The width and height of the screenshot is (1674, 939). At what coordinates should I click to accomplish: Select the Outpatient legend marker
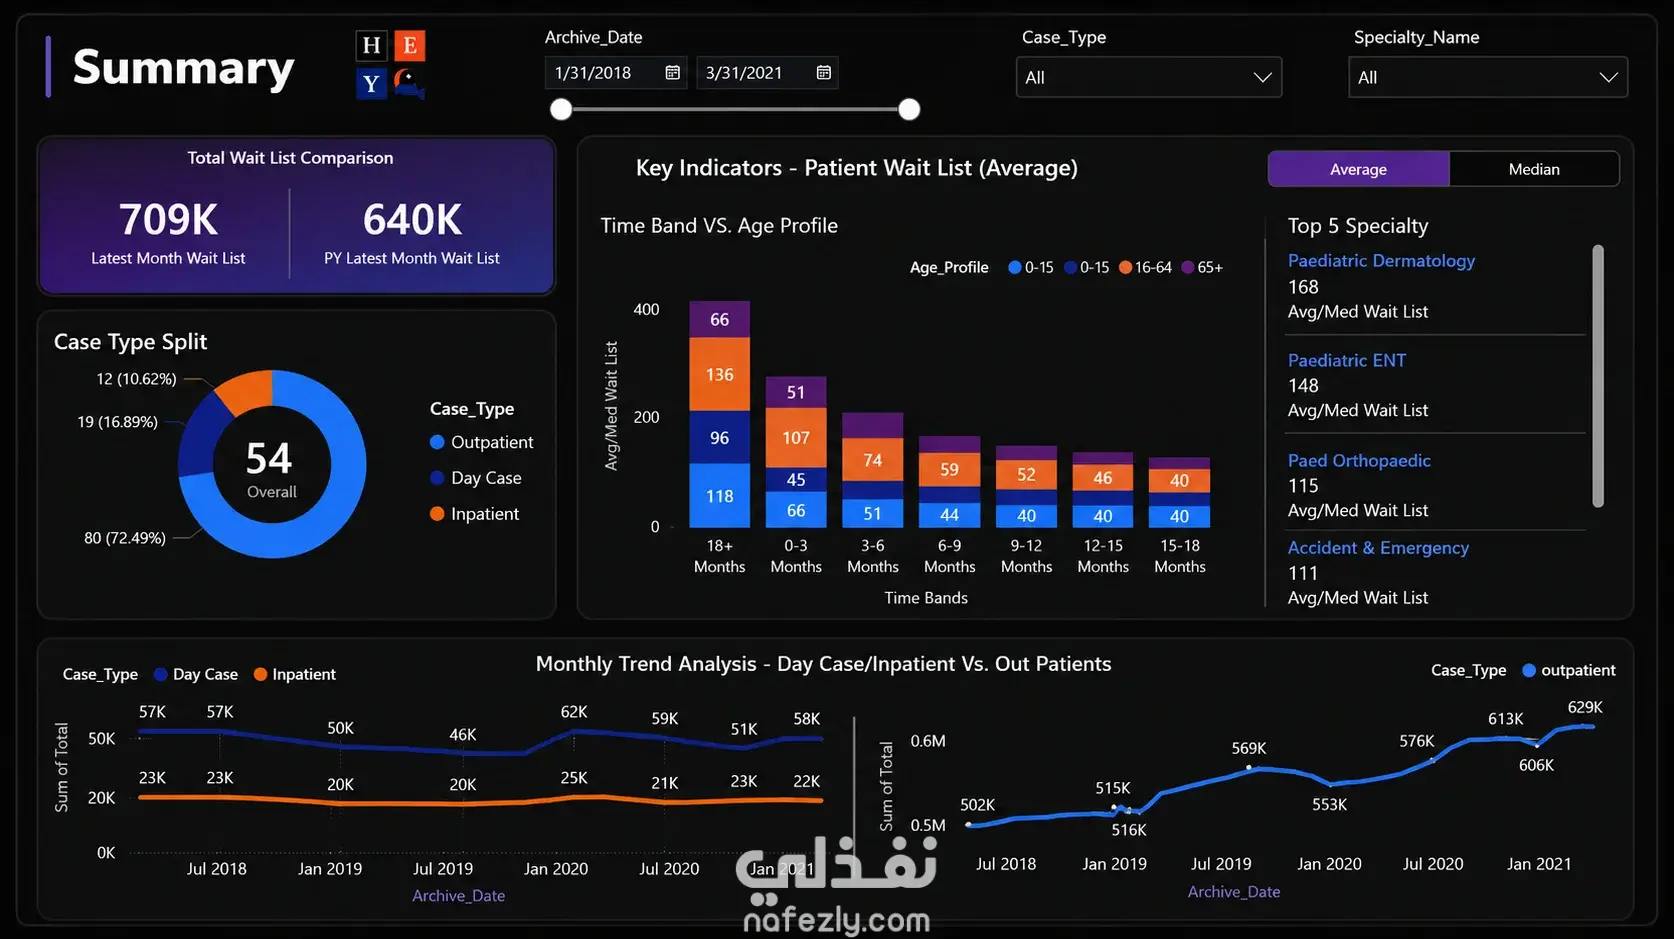(437, 442)
